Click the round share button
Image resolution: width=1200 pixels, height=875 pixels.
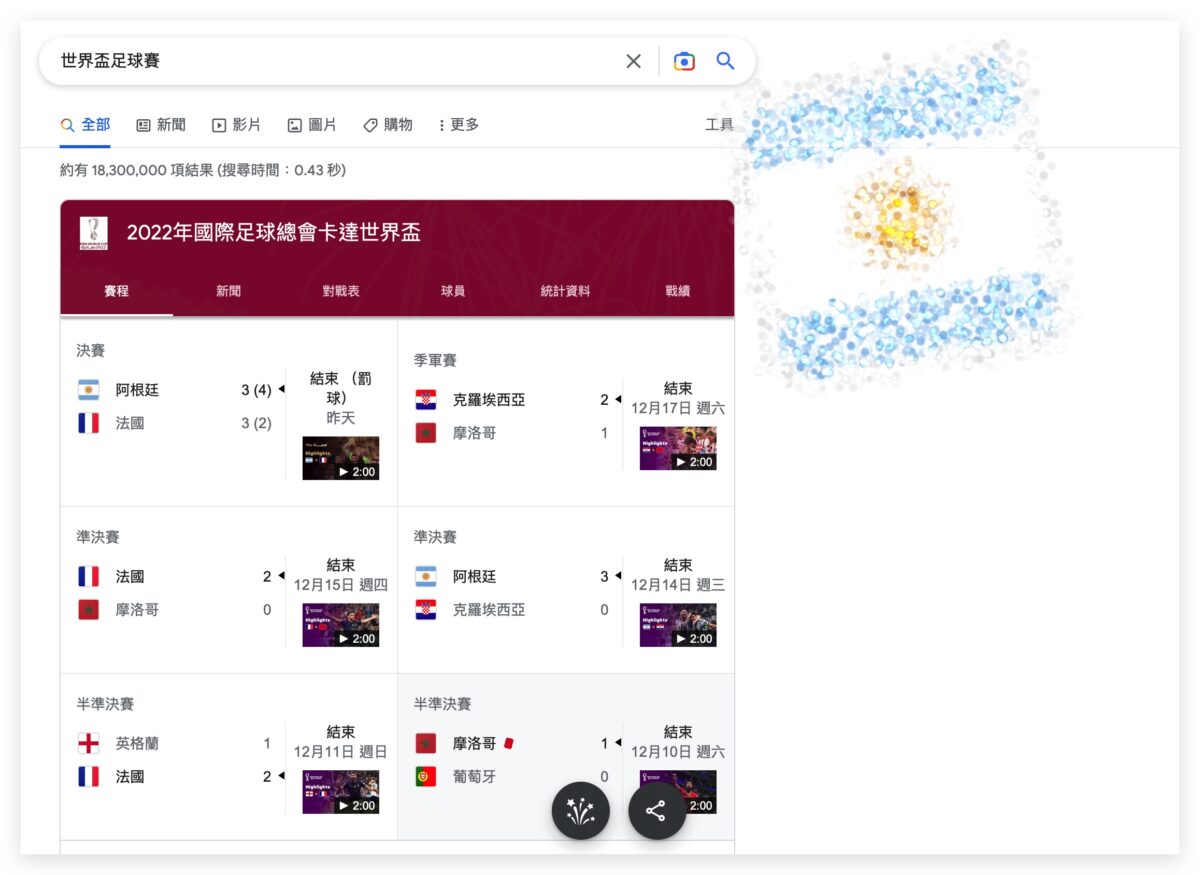coord(657,810)
